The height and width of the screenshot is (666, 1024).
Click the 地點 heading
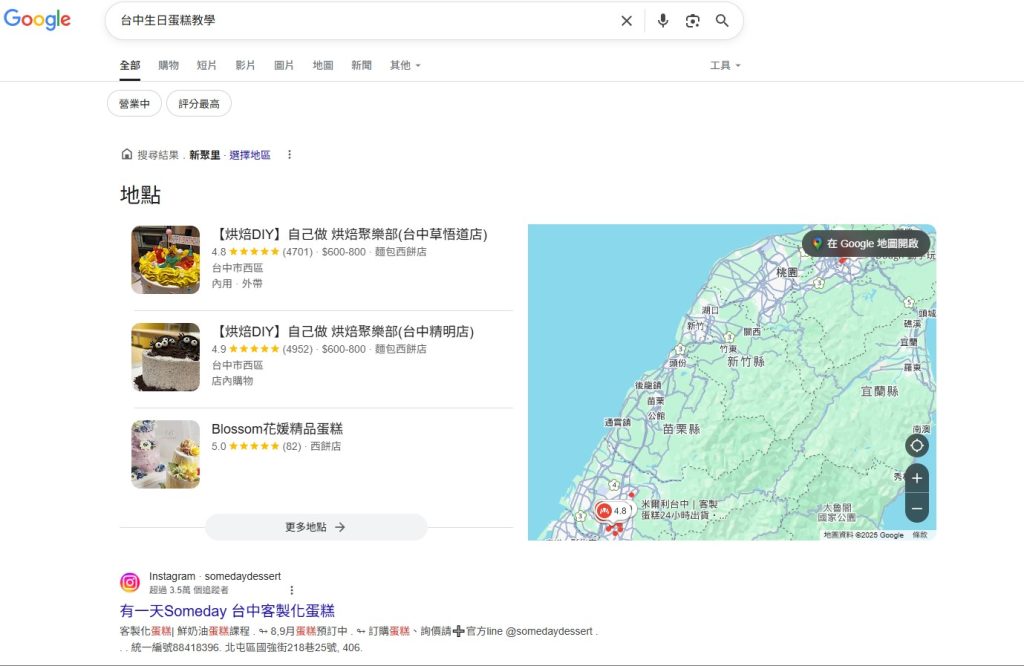(x=140, y=195)
